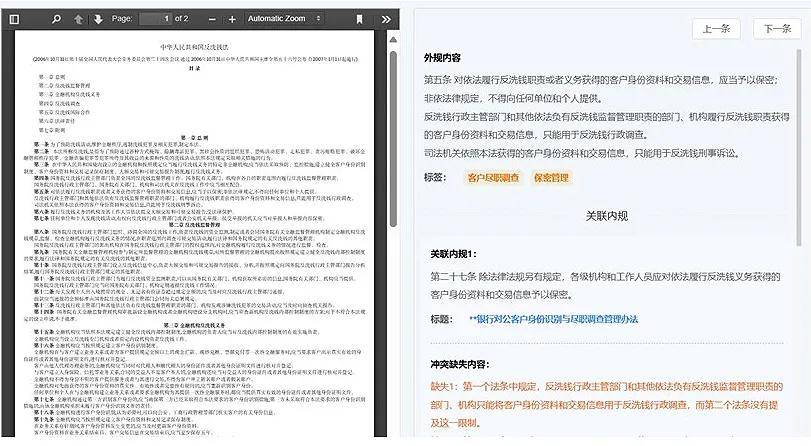The image size is (811, 446).
Task: Open the 银行对公客户身份识别与尽职调查管理办法 link
Action: tap(553, 319)
